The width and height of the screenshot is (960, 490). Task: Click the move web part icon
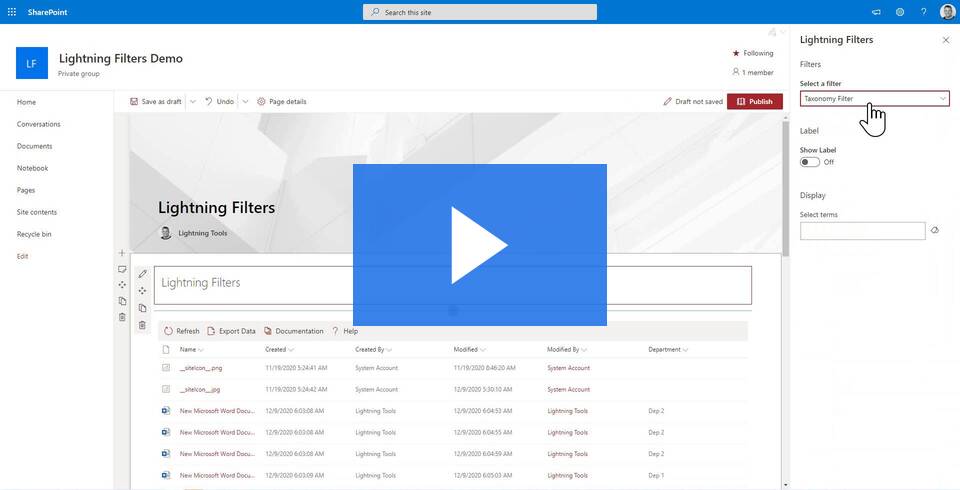point(142,291)
